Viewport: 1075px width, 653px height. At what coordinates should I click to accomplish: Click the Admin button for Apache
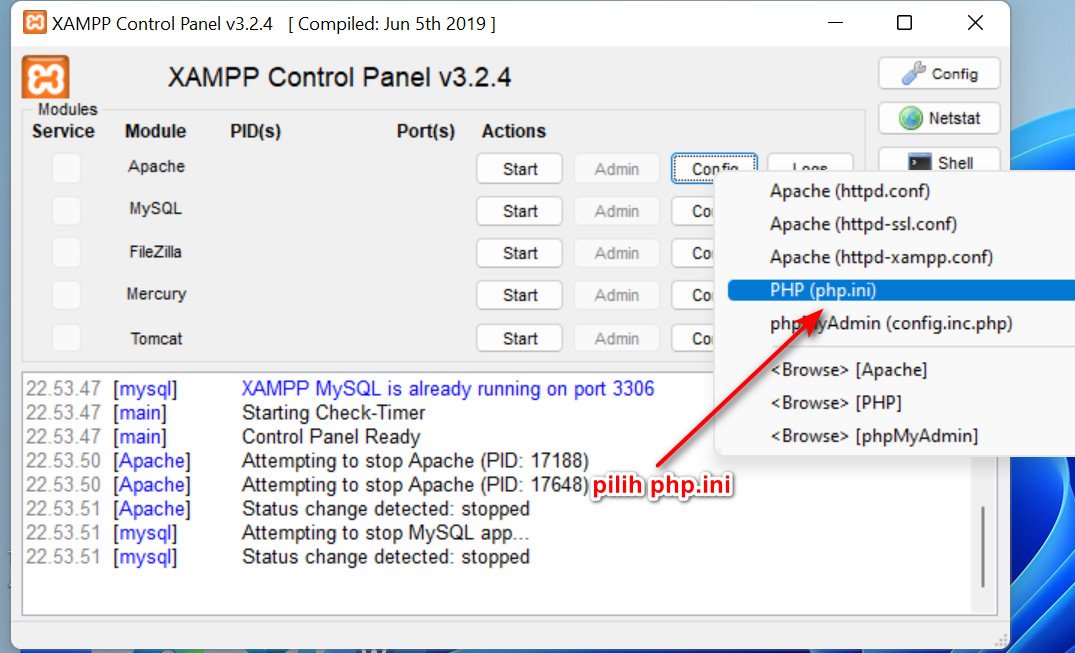[617, 169]
